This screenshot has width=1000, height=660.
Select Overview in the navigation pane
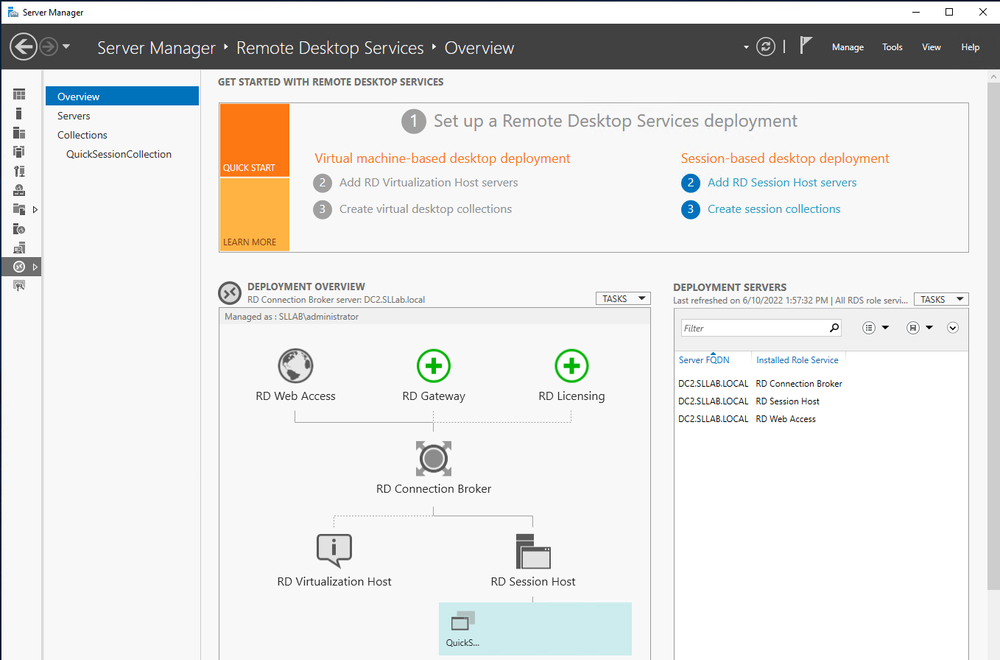[x=122, y=96]
